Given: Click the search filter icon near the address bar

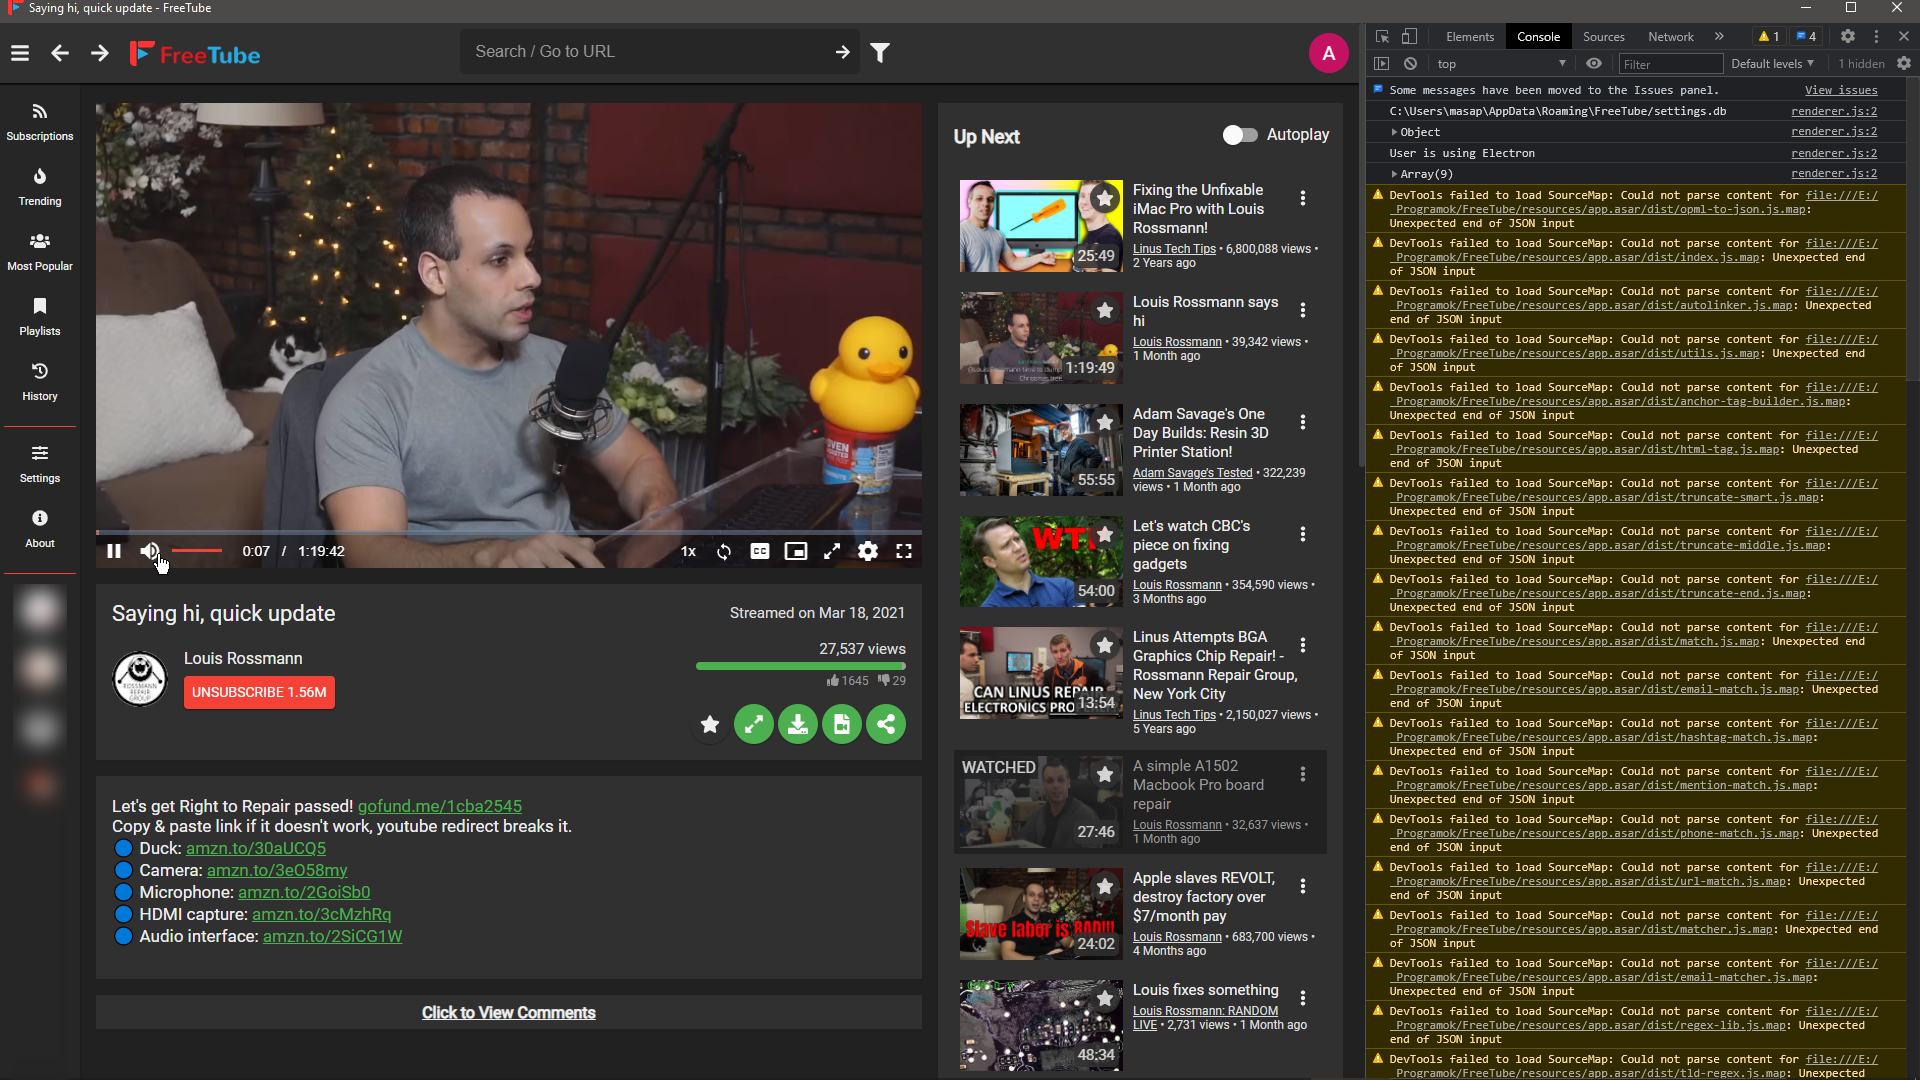Looking at the screenshot, I should tap(879, 52).
